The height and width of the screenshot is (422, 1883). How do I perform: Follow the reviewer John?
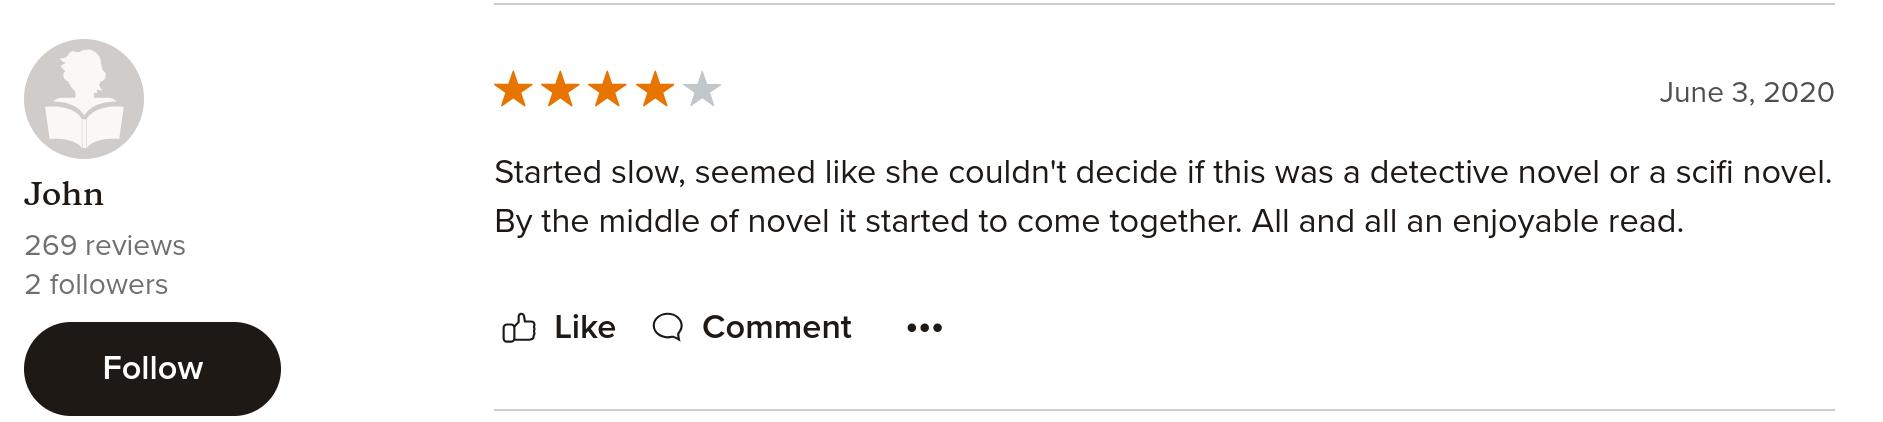pos(152,368)
